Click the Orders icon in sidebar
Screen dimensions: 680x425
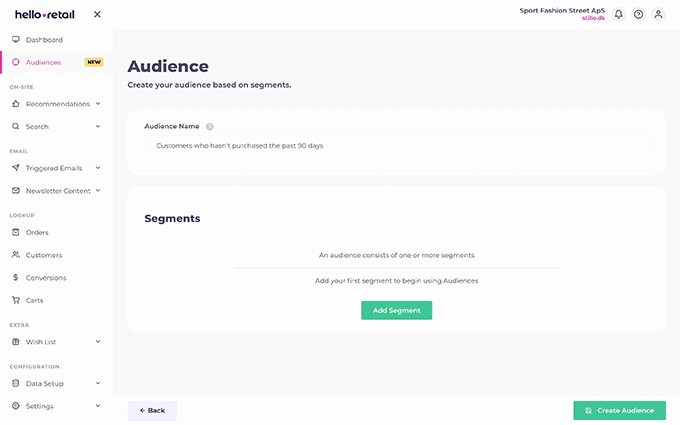(x=16, y=232)
